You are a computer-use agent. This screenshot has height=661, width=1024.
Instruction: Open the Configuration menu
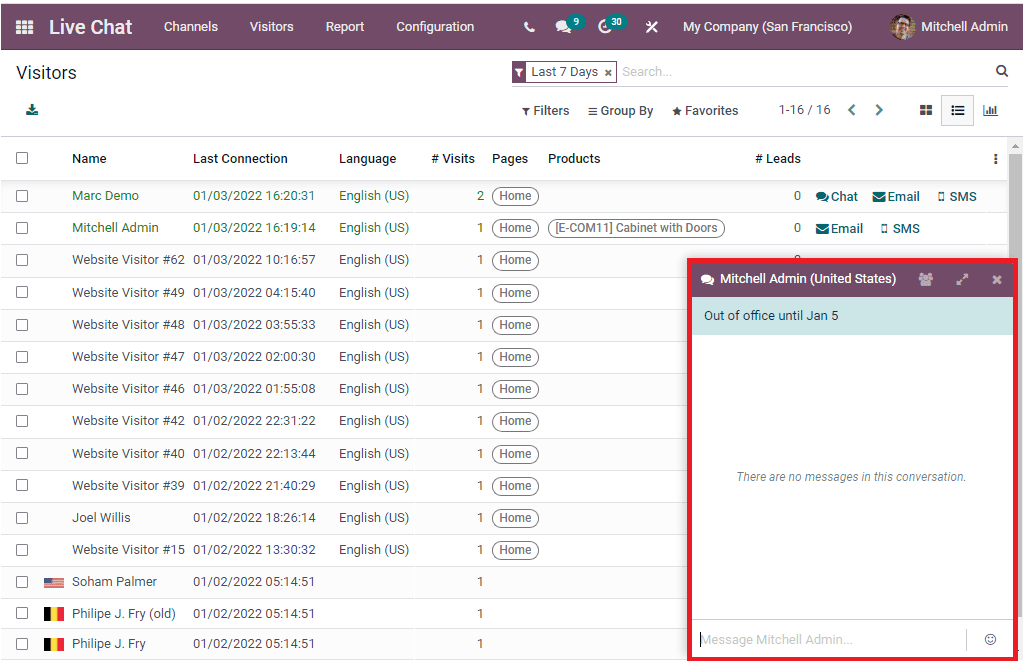click(x=435, y=27)
